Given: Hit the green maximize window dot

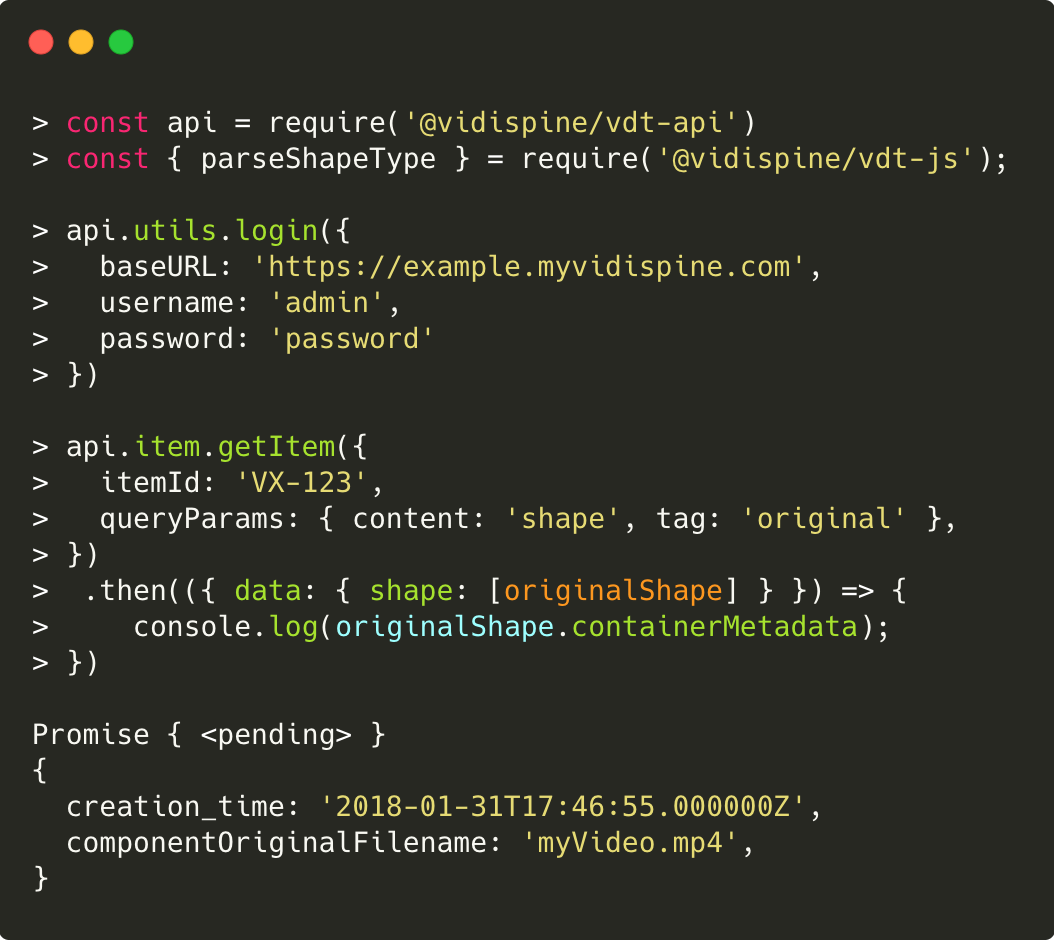Looking at the screenshot, I should coord(121,42).
